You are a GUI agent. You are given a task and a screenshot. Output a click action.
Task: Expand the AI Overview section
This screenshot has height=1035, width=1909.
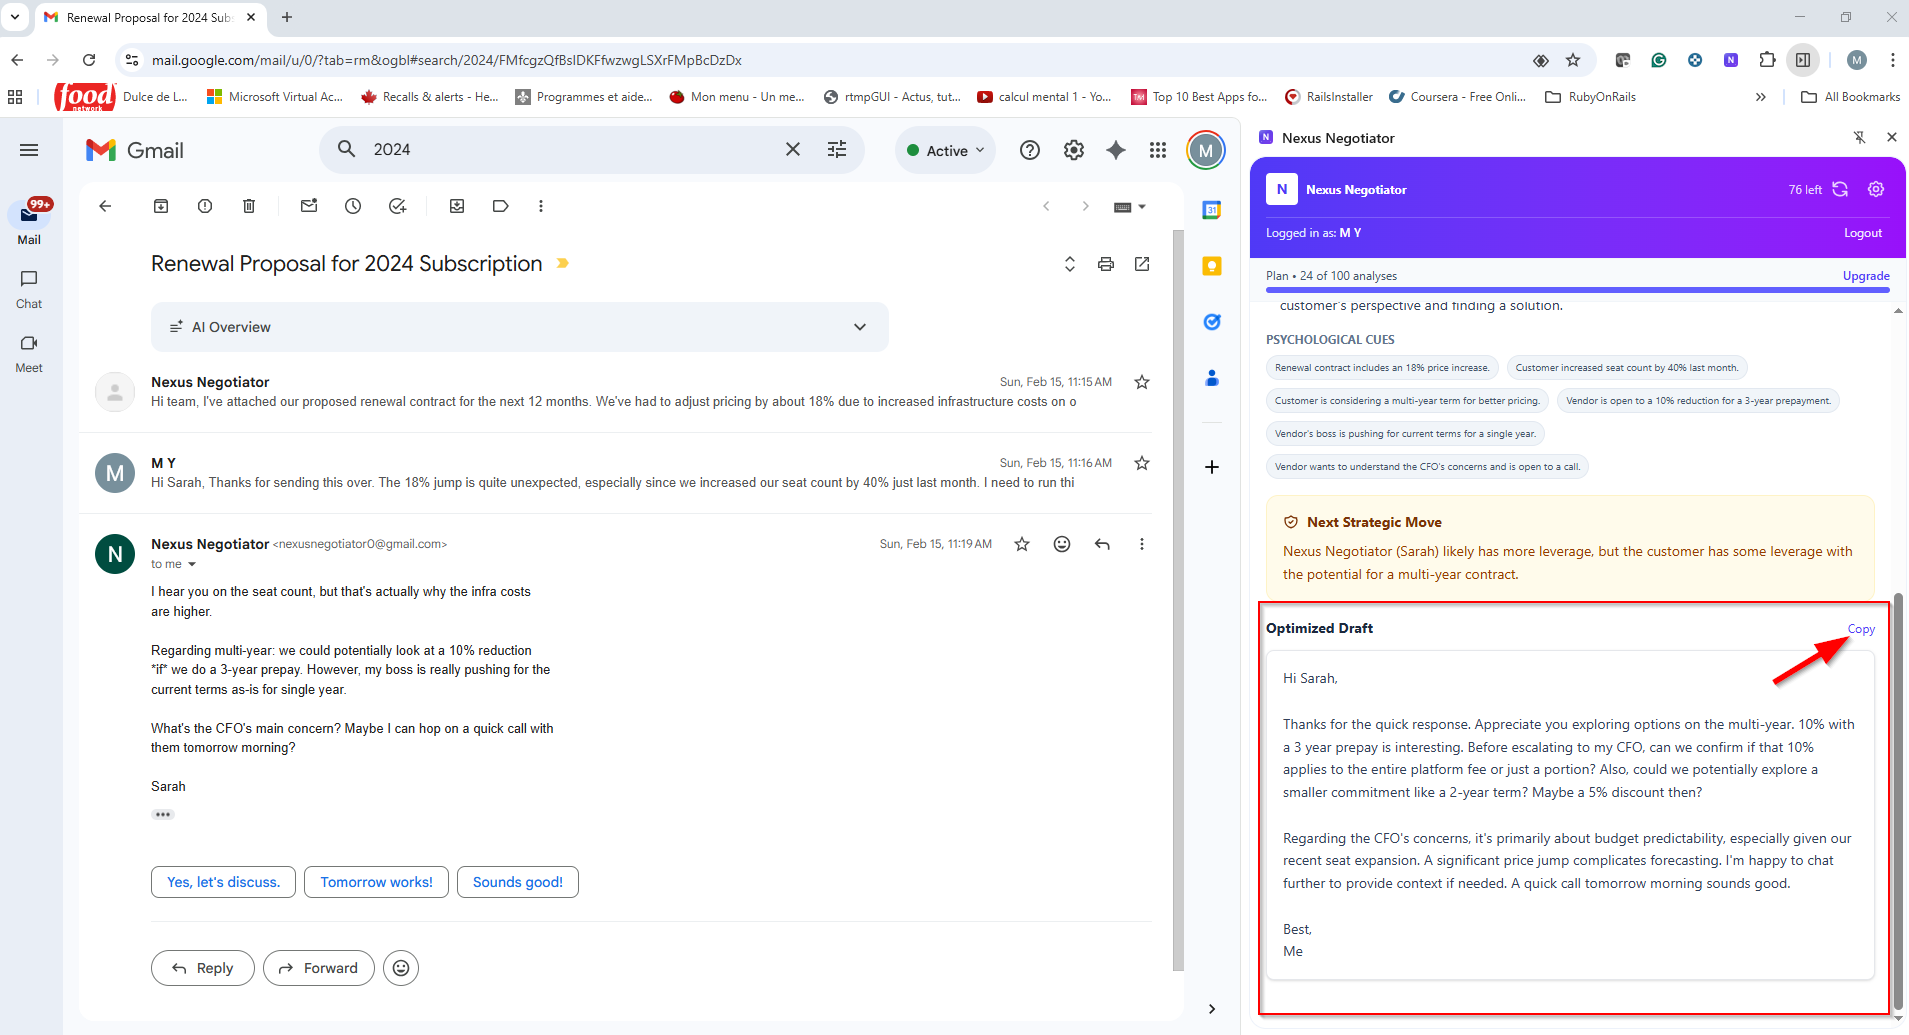(x=859, y=327)
